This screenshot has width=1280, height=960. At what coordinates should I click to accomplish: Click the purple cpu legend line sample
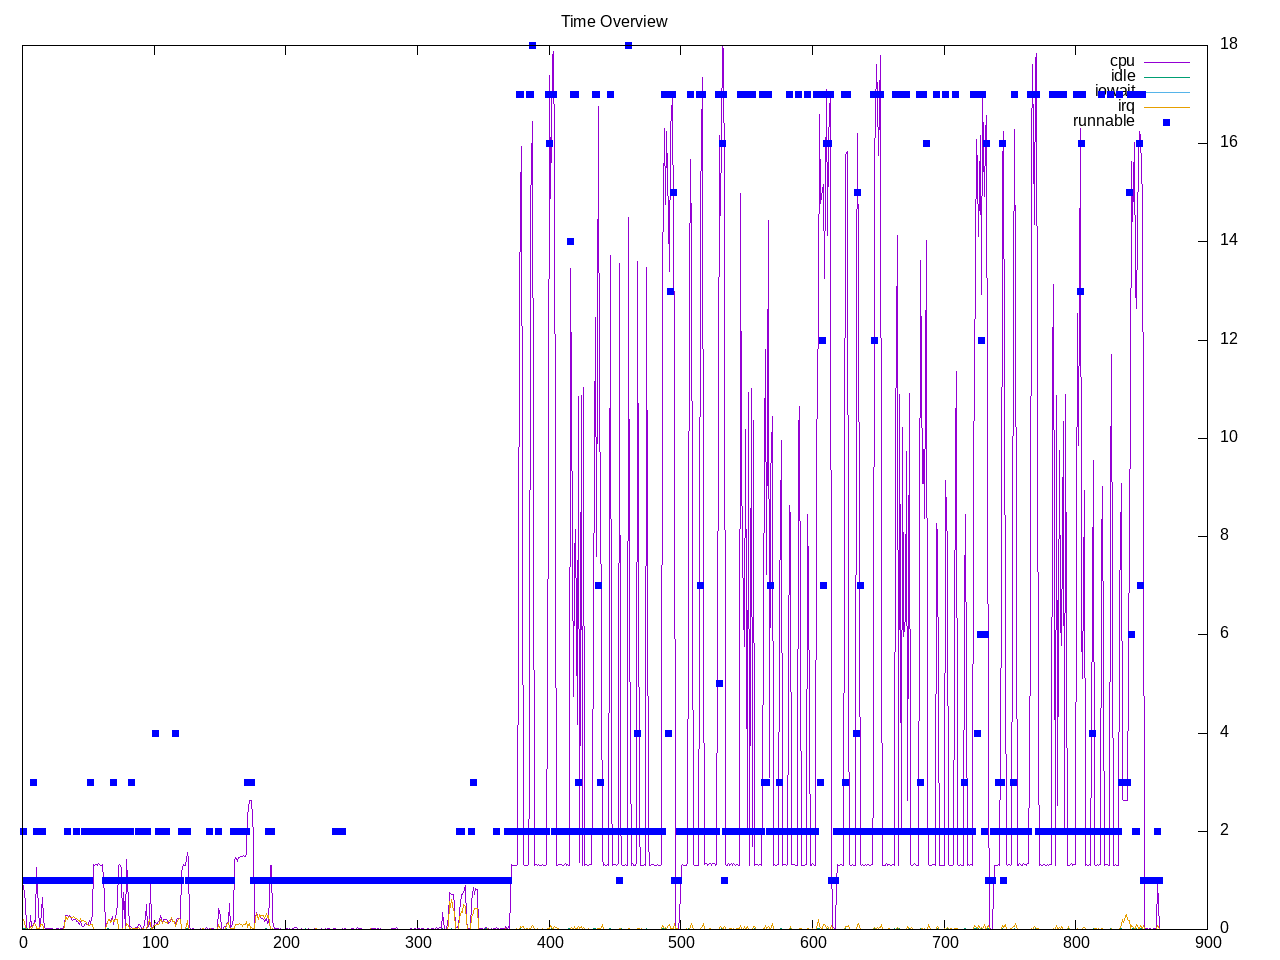[x=1166, y=62]
